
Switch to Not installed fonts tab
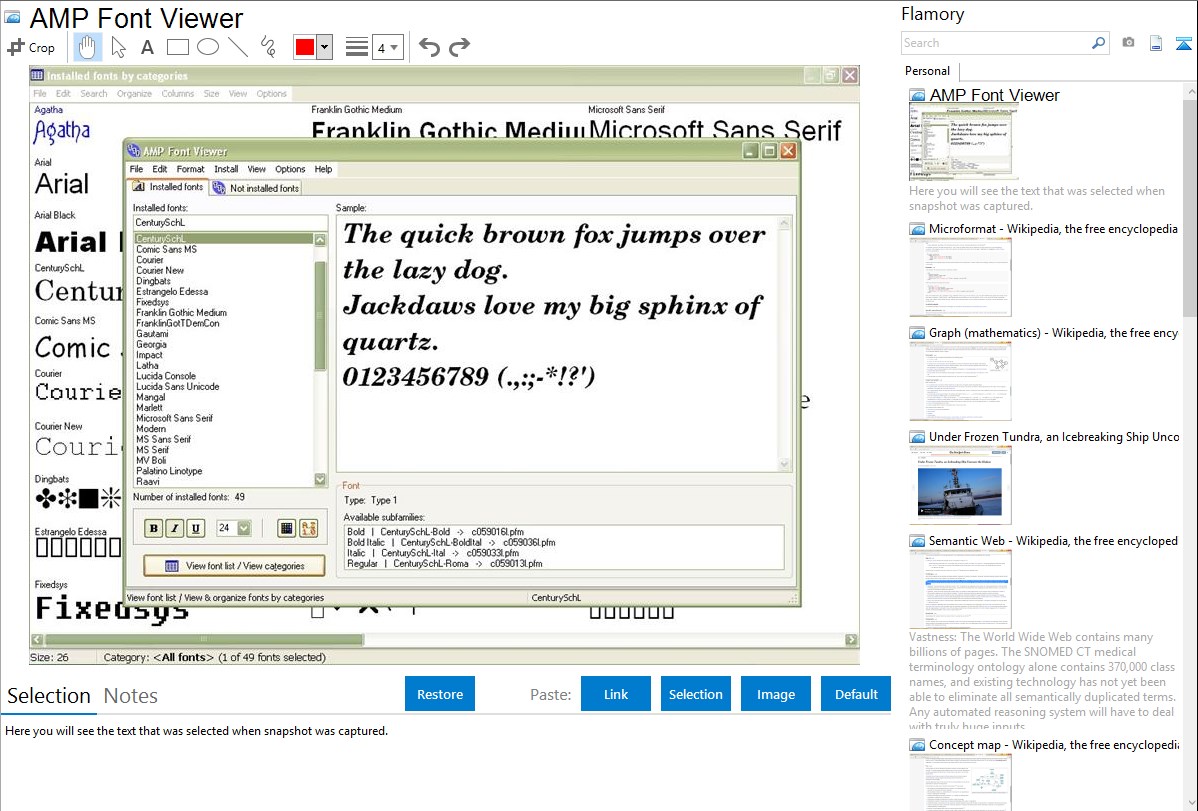tap(257, 188)
